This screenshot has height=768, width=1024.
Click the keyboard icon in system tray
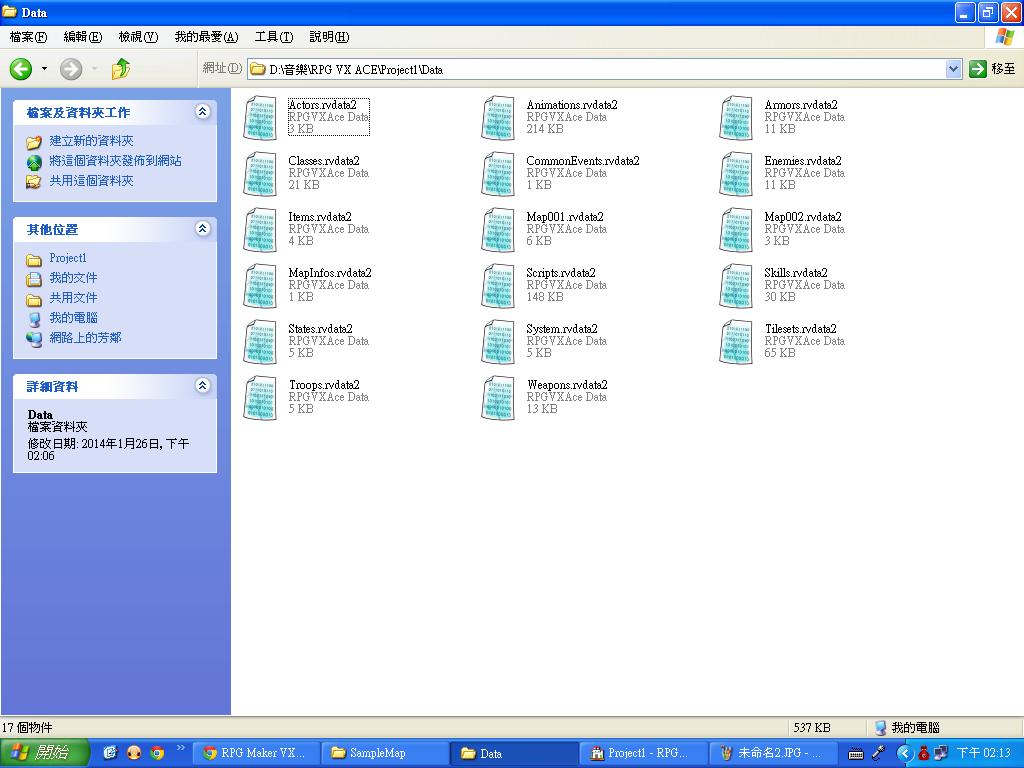[856, 754]
